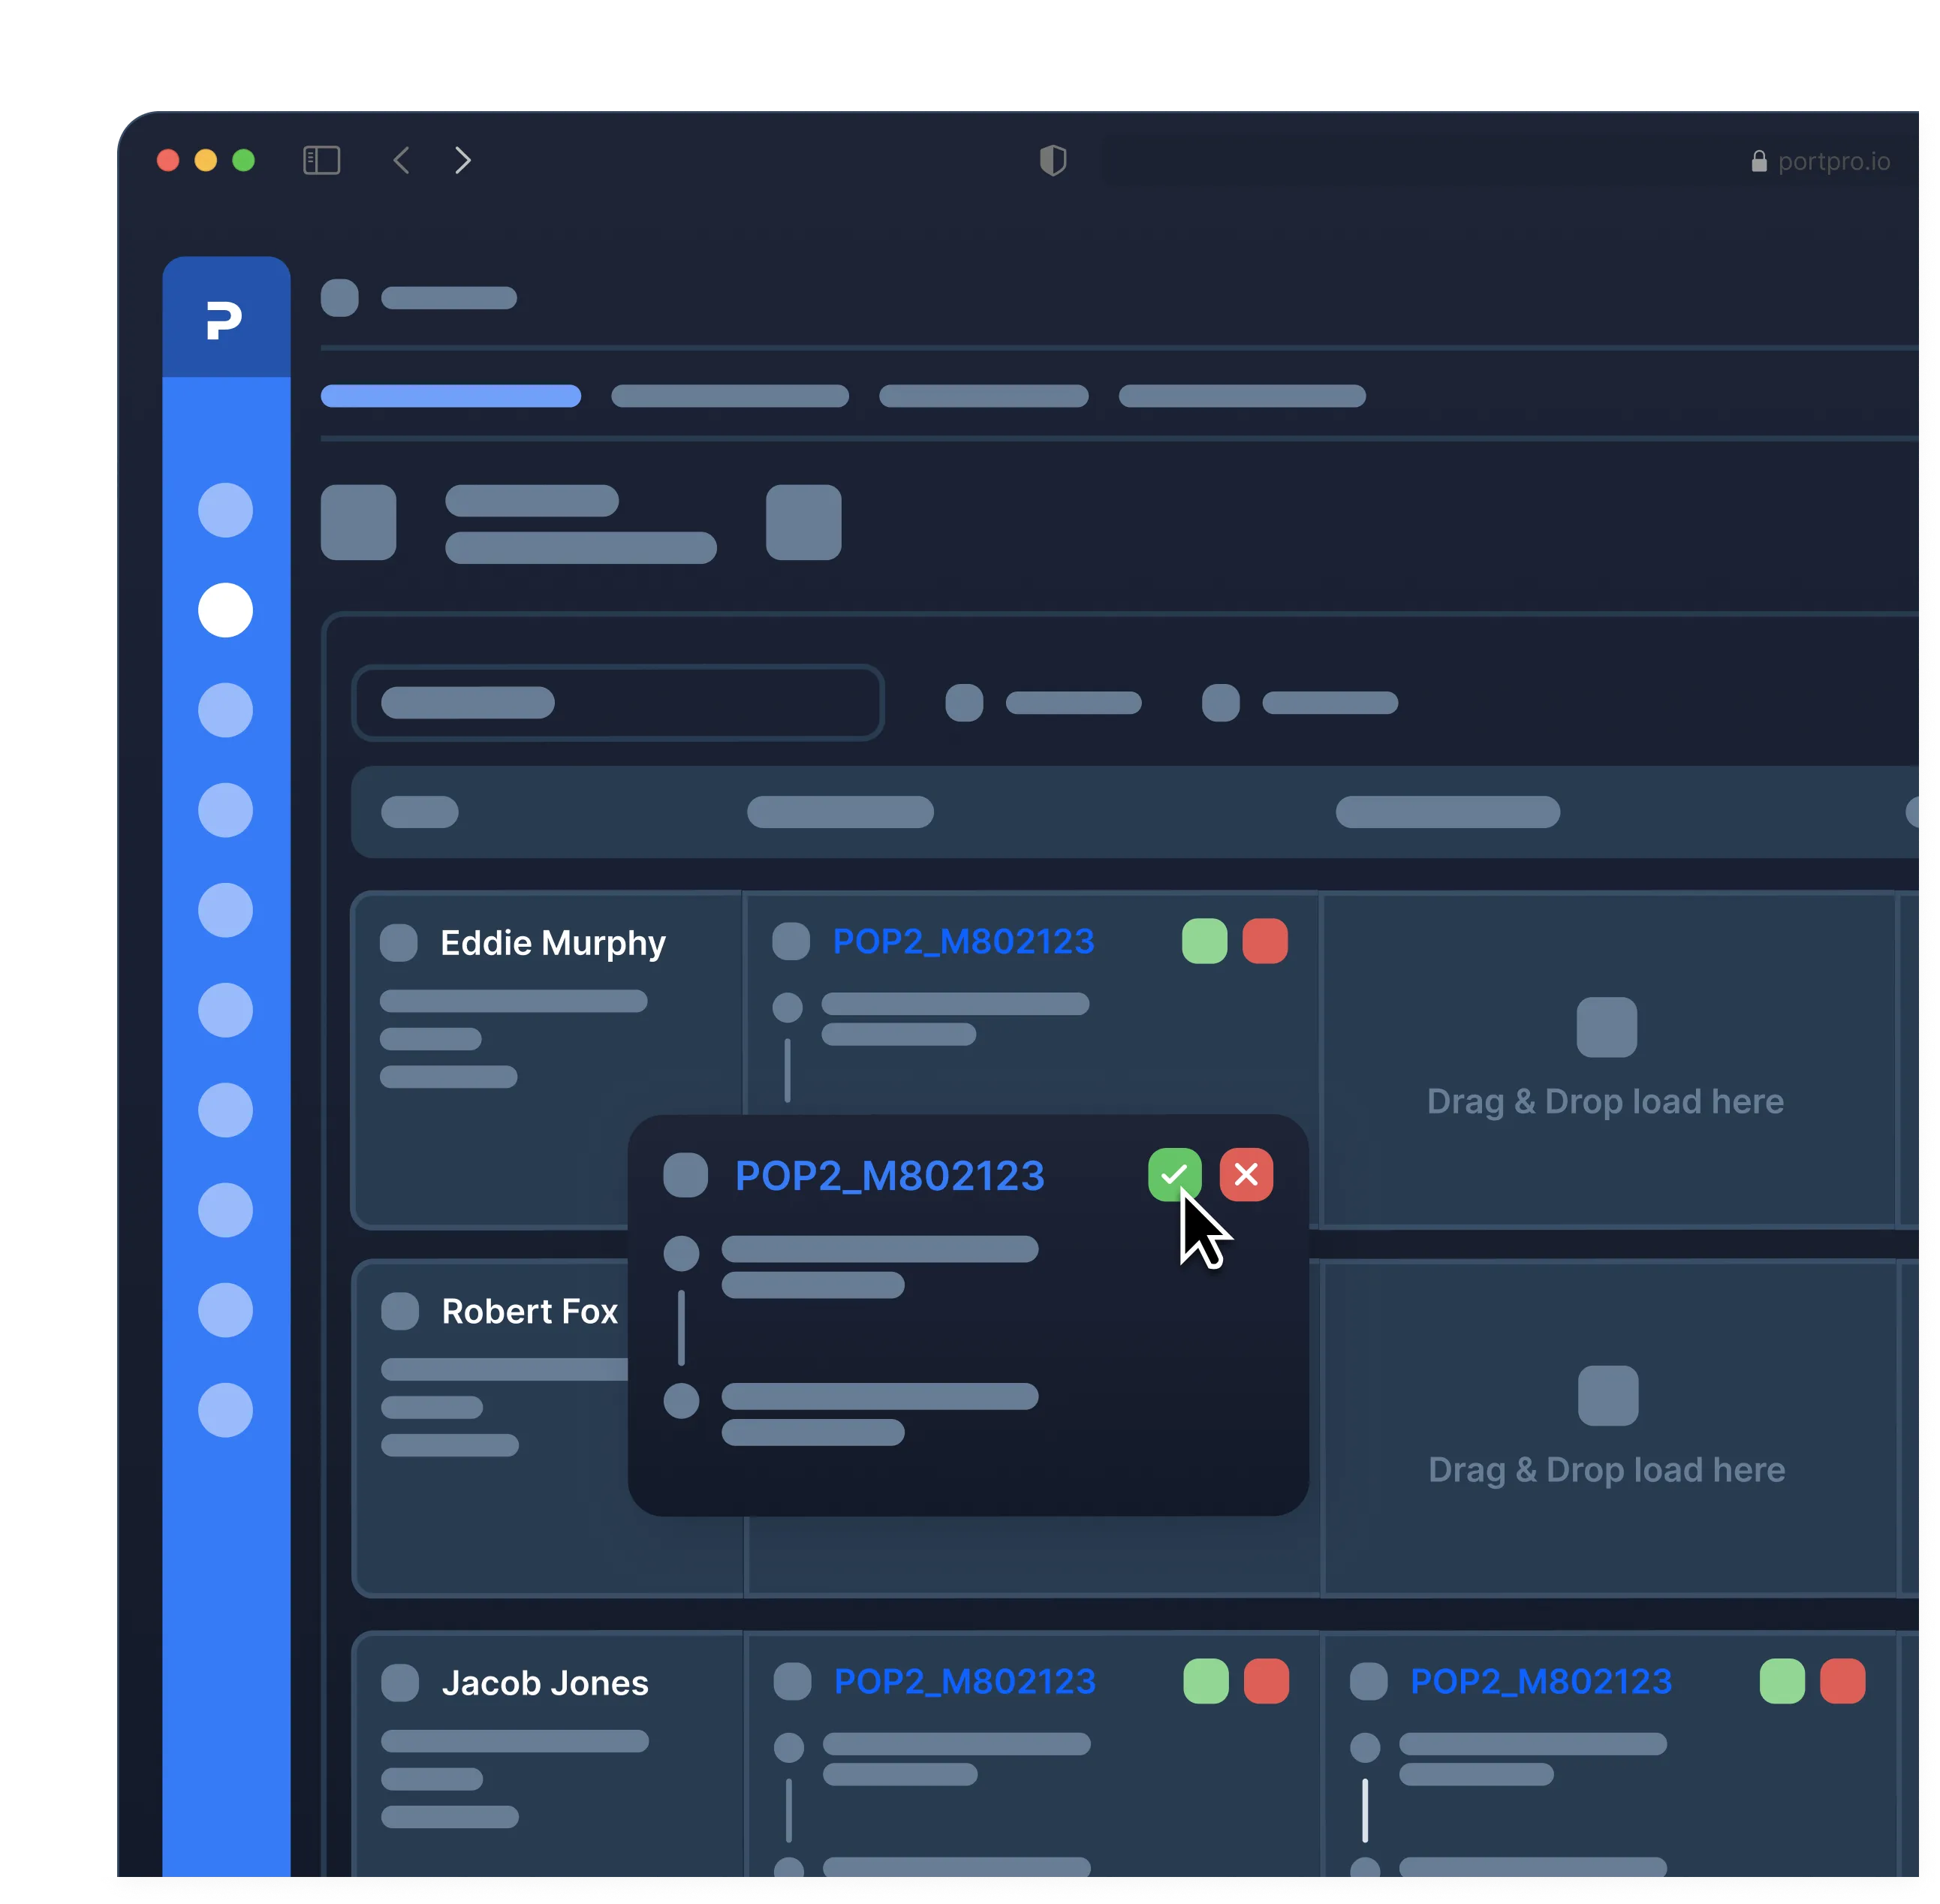Select the highlighted blue first tab

click(x=450, y=396)
